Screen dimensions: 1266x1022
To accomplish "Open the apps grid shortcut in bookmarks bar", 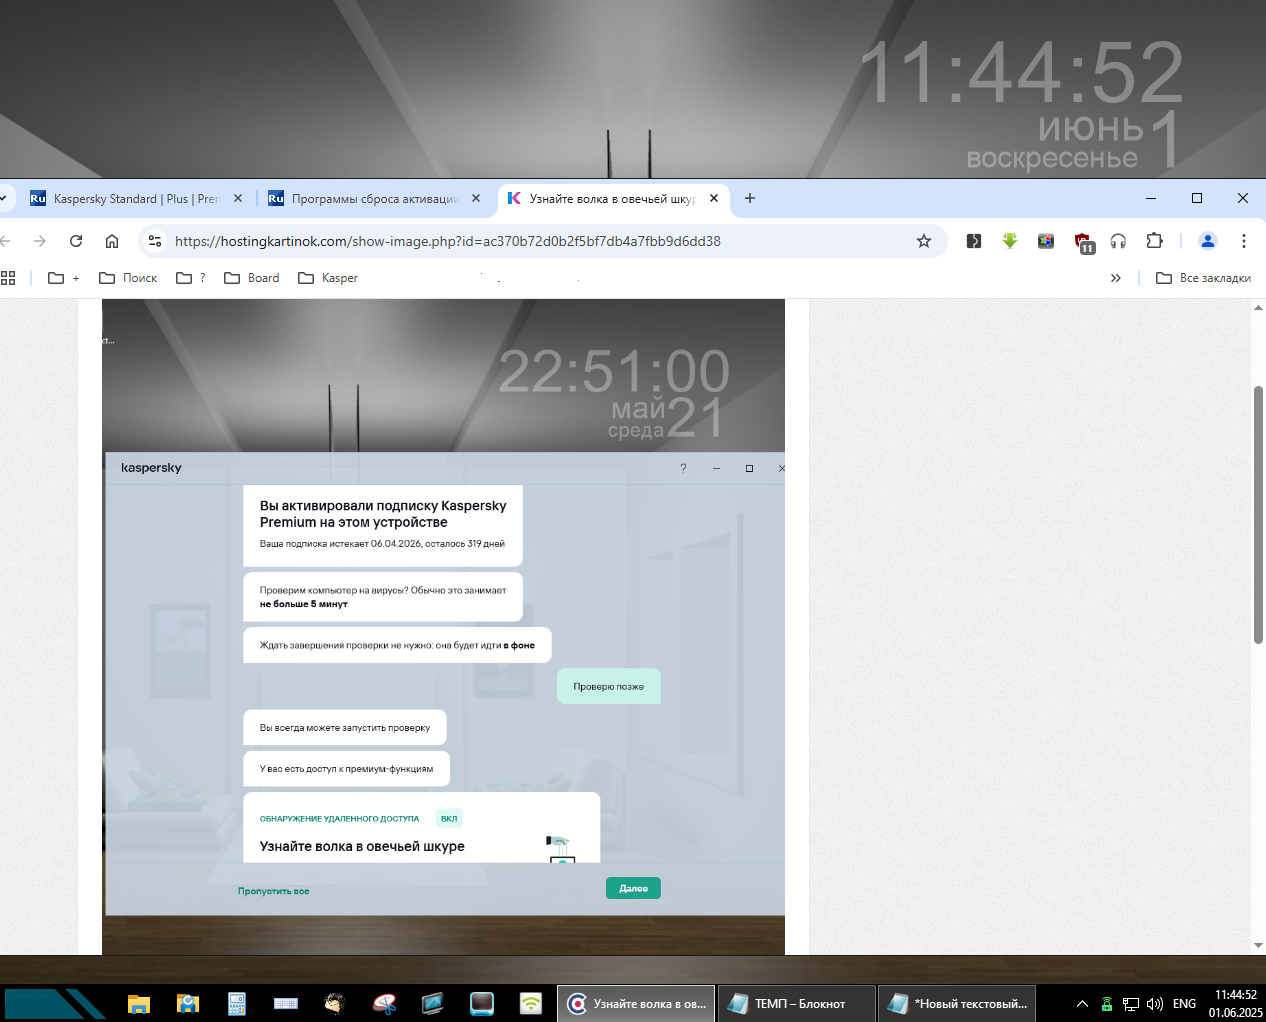I will [x=8, y=278].
